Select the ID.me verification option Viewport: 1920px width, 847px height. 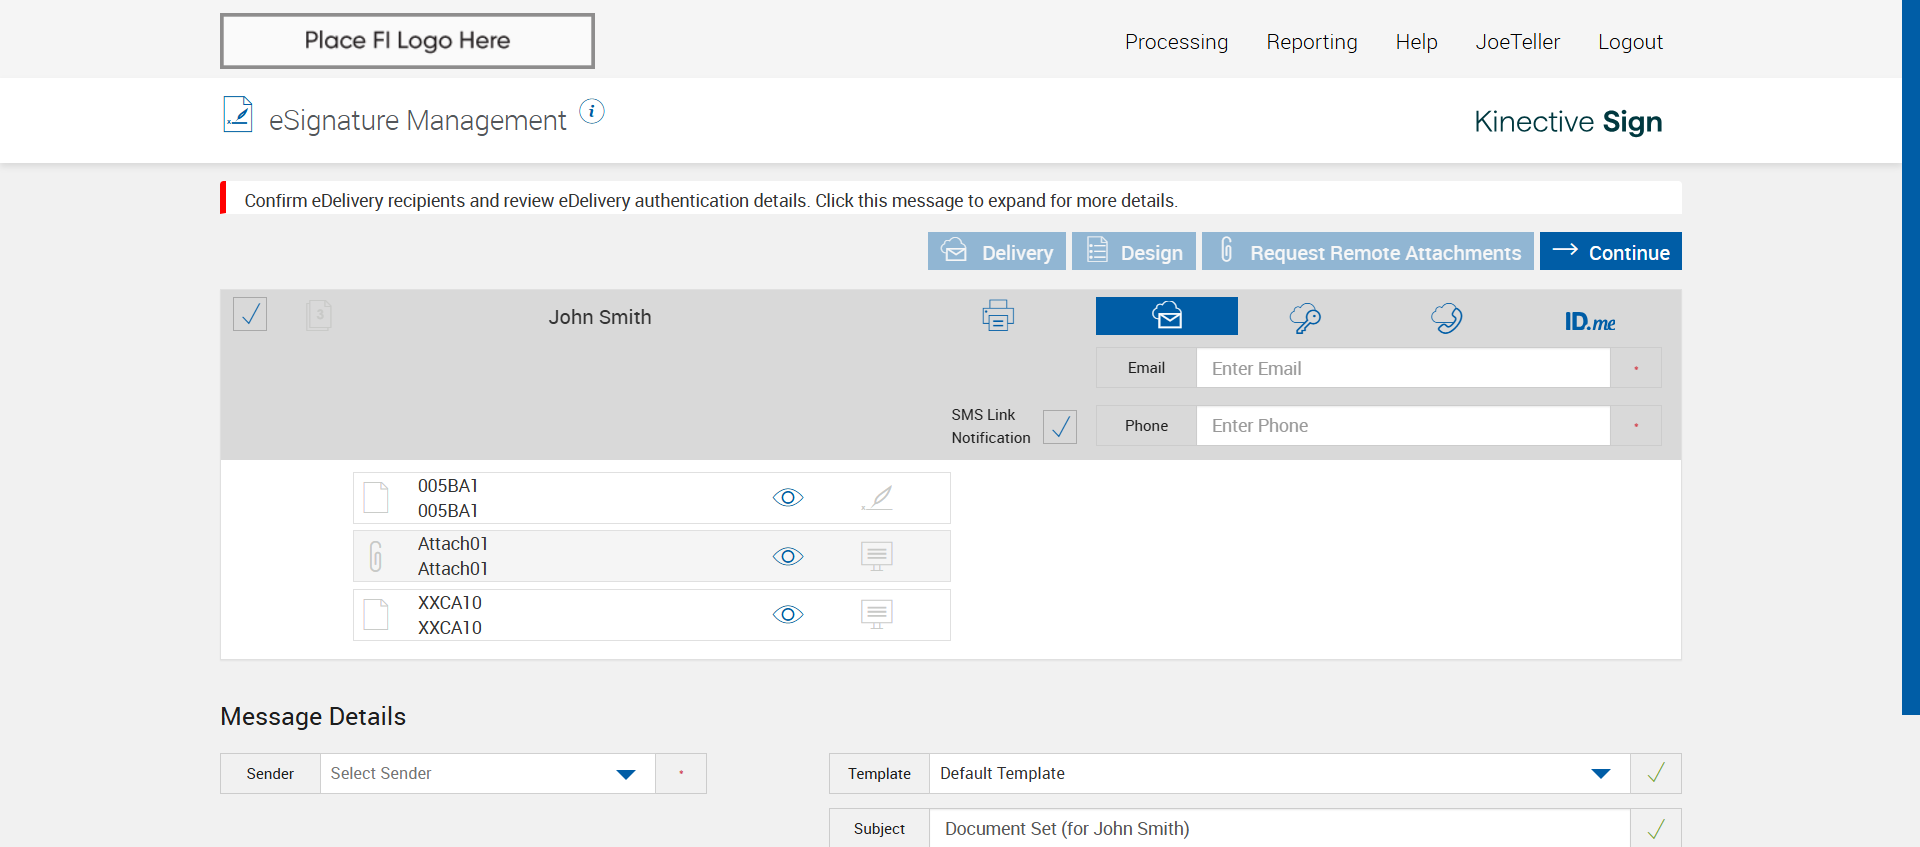tap(1590, 321)
